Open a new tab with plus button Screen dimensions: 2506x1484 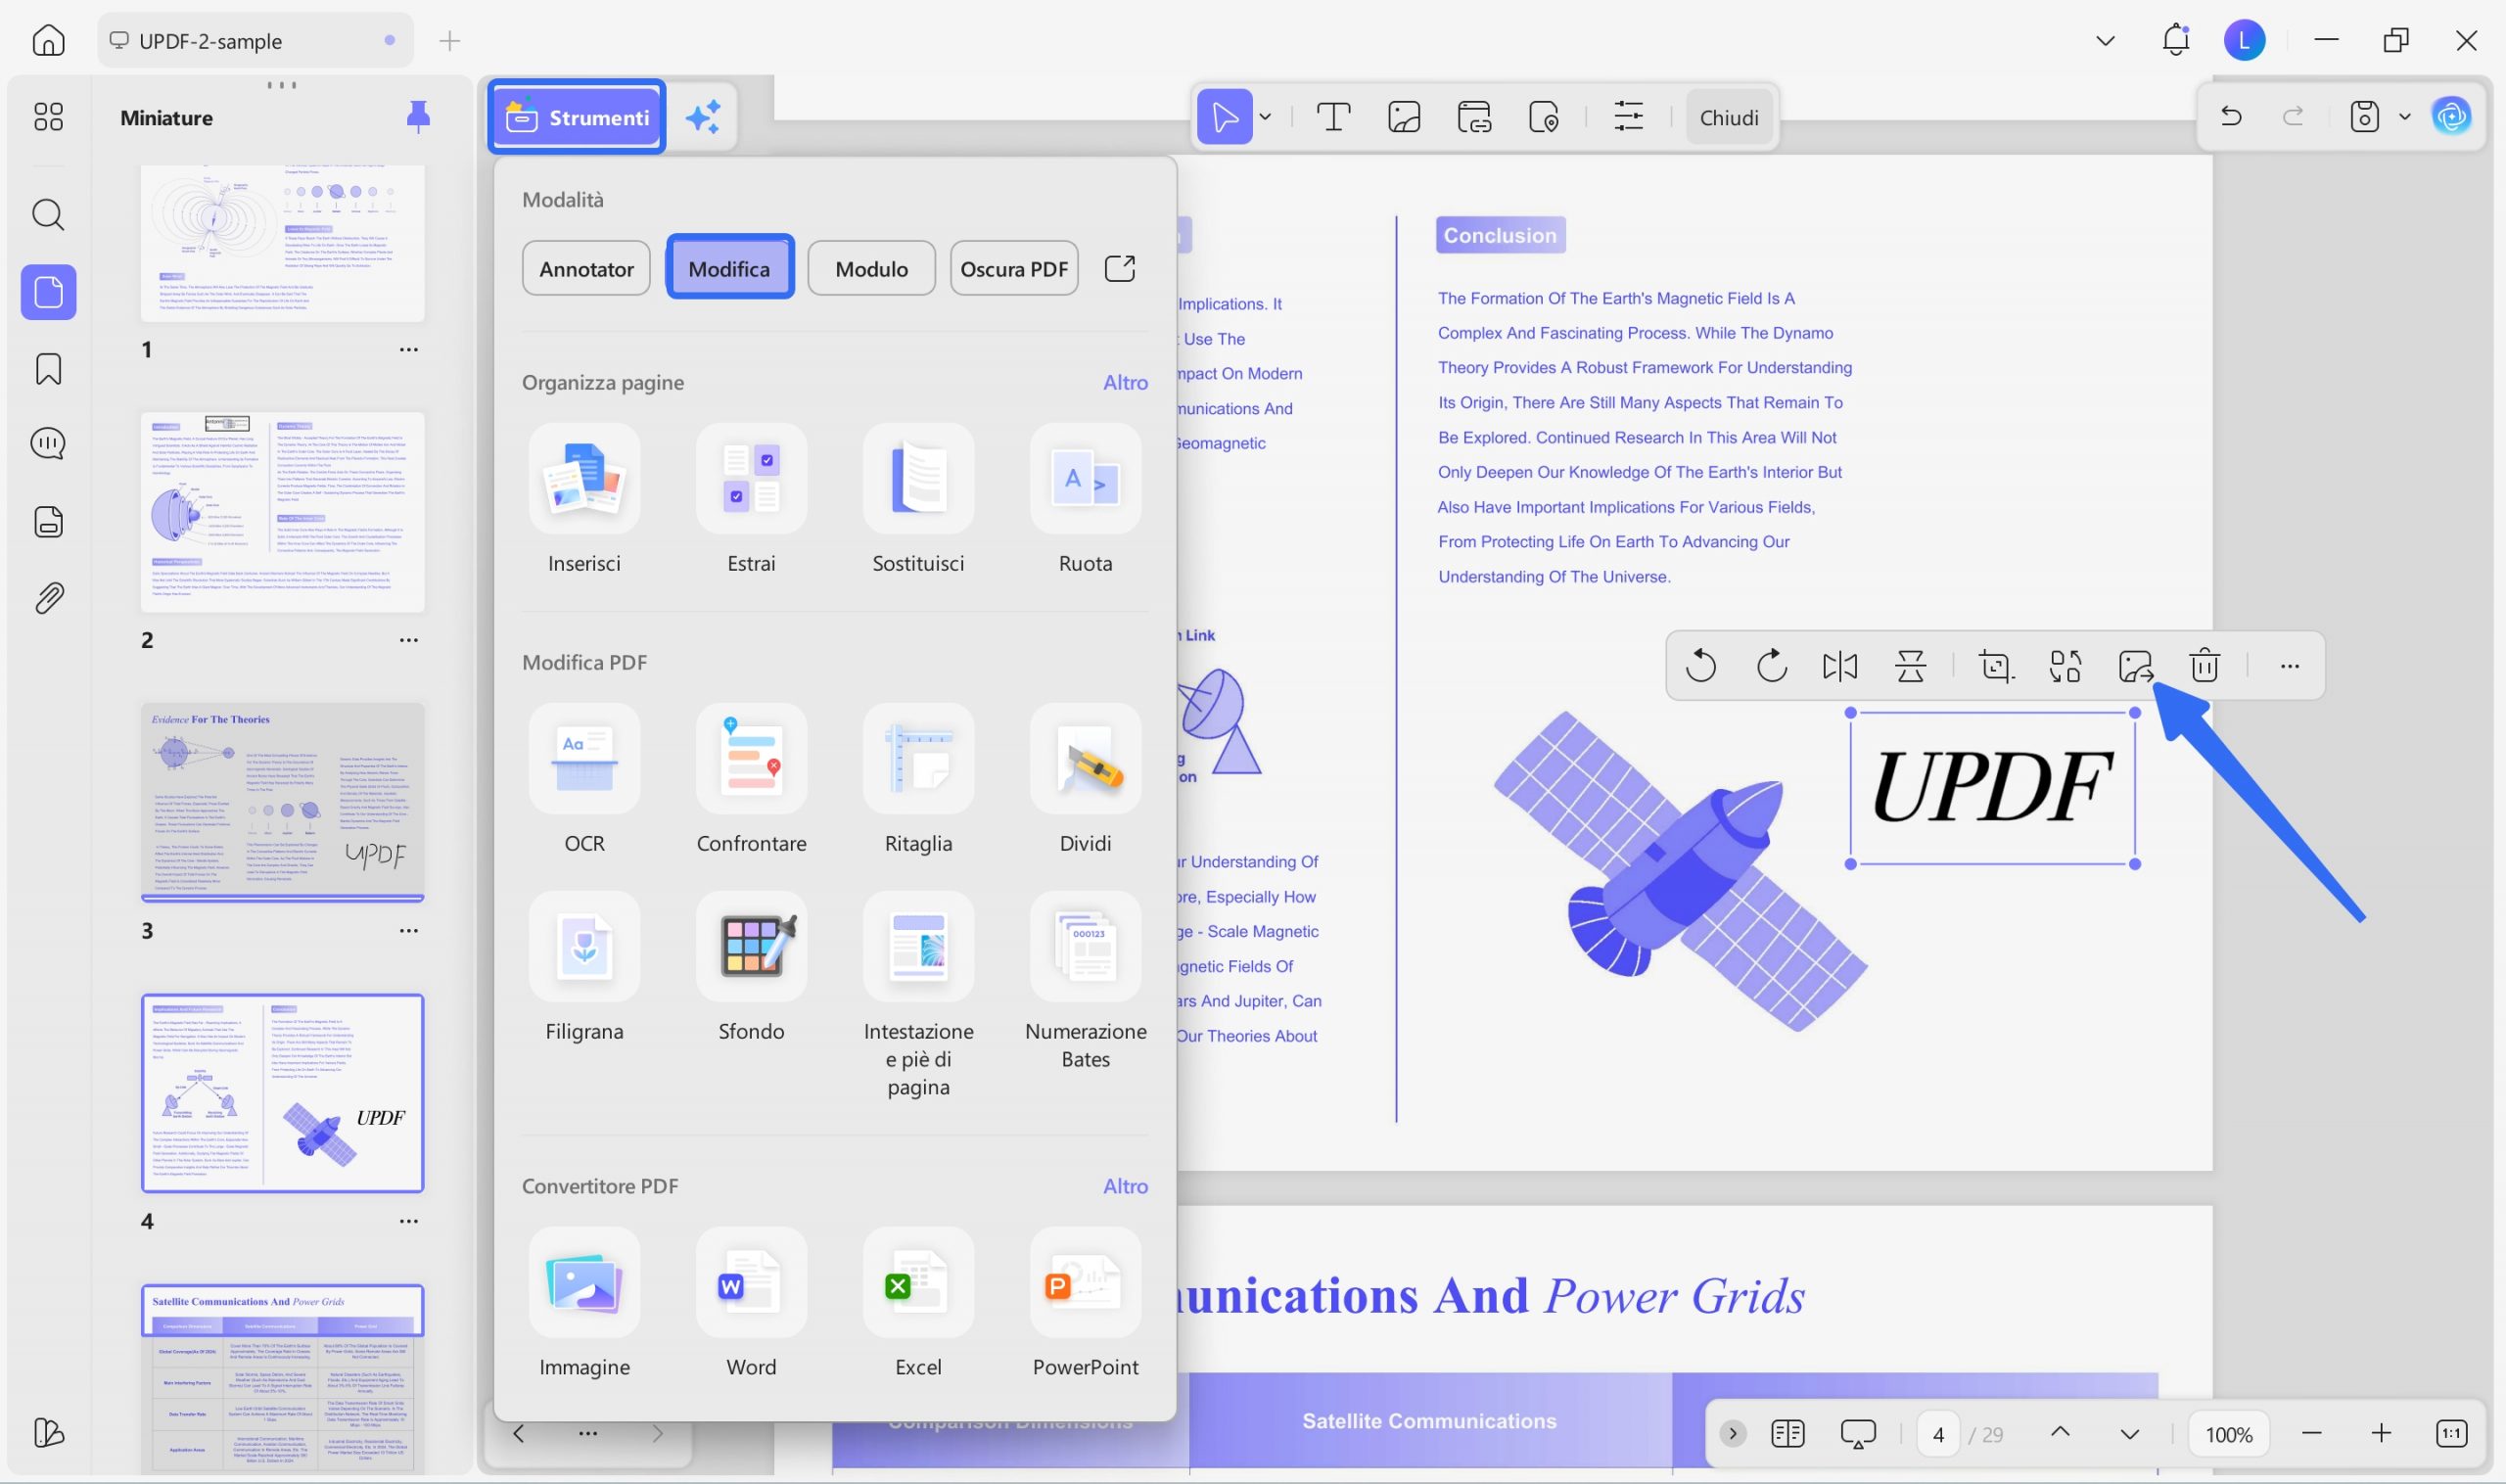pyautogui.click(x=449, y=40)
